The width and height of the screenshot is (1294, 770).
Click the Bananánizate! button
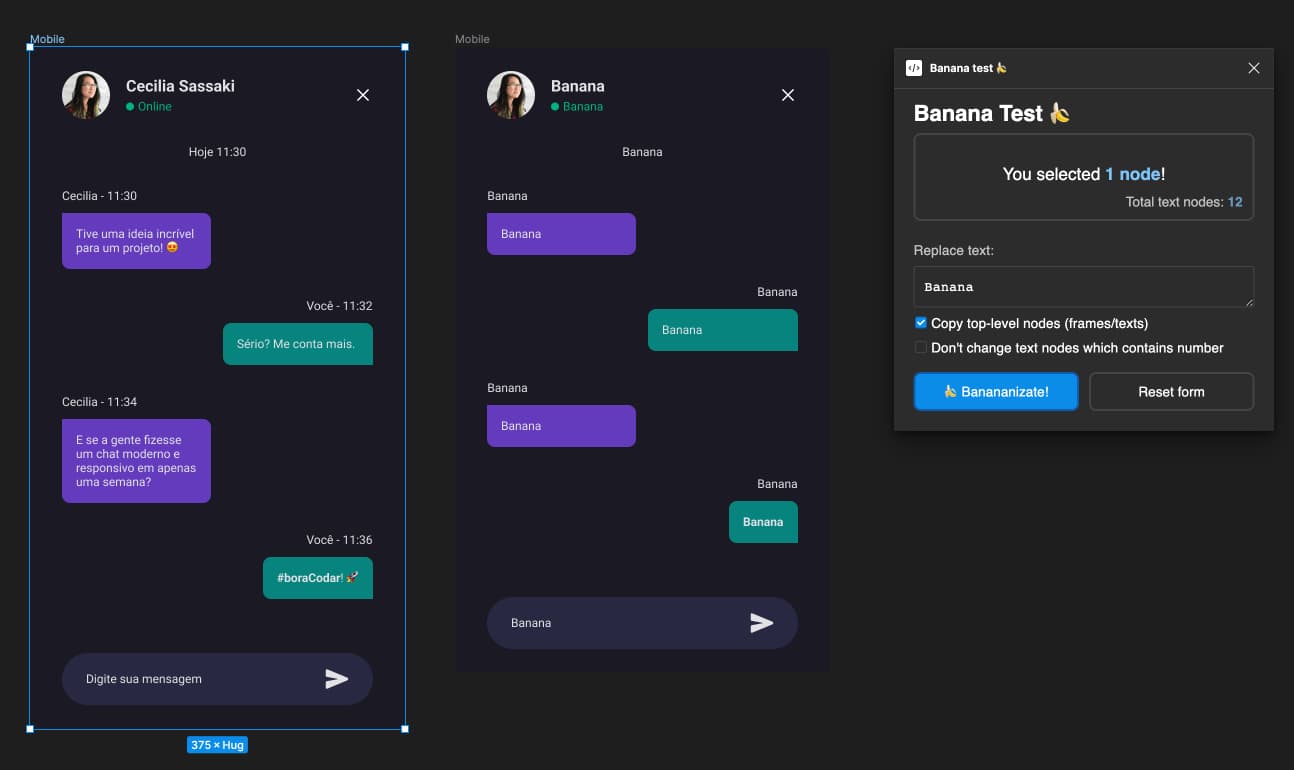(996, 392)
